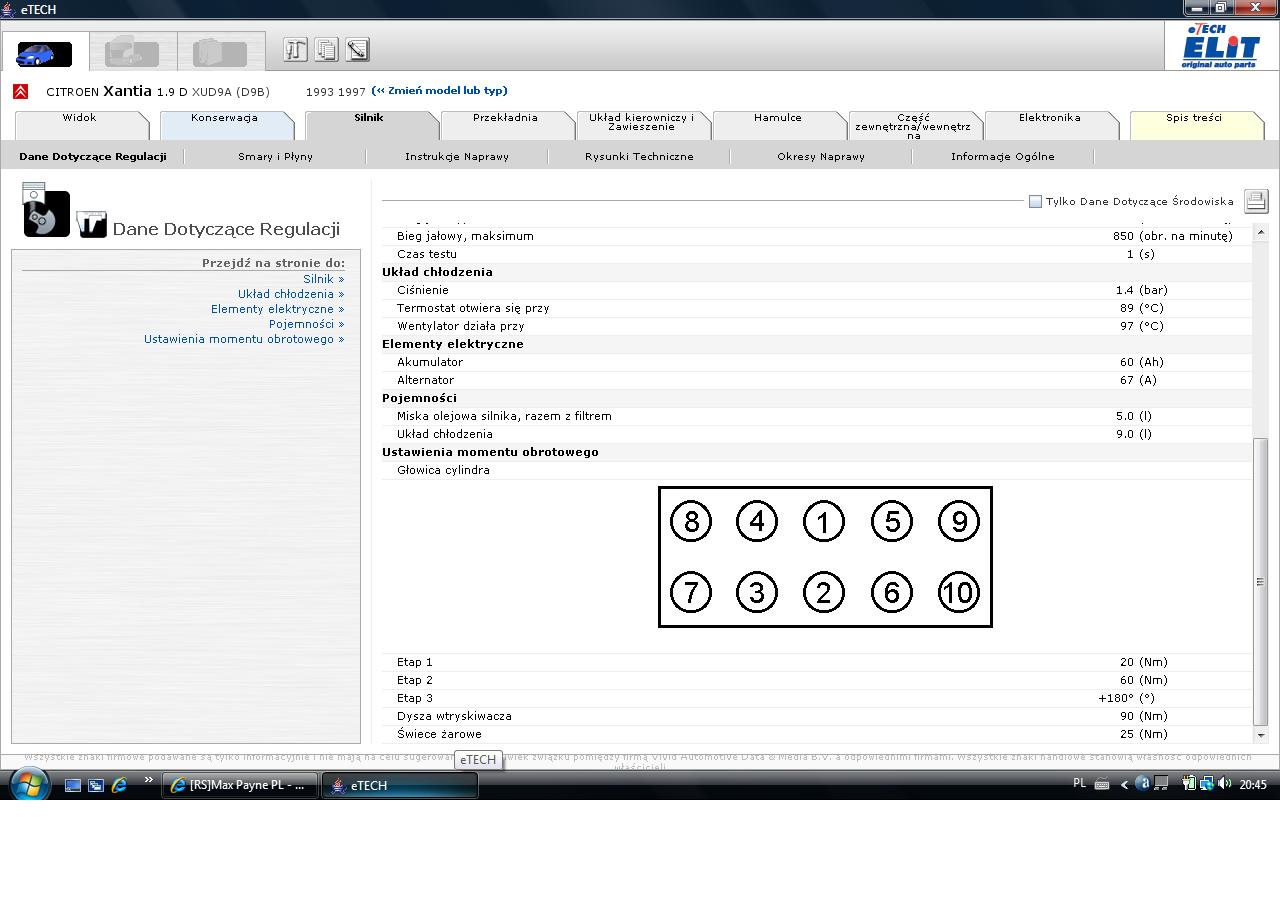Click the notepad with pencil toolbar icon
1280x907 pixels.
(x=357, y=49)
